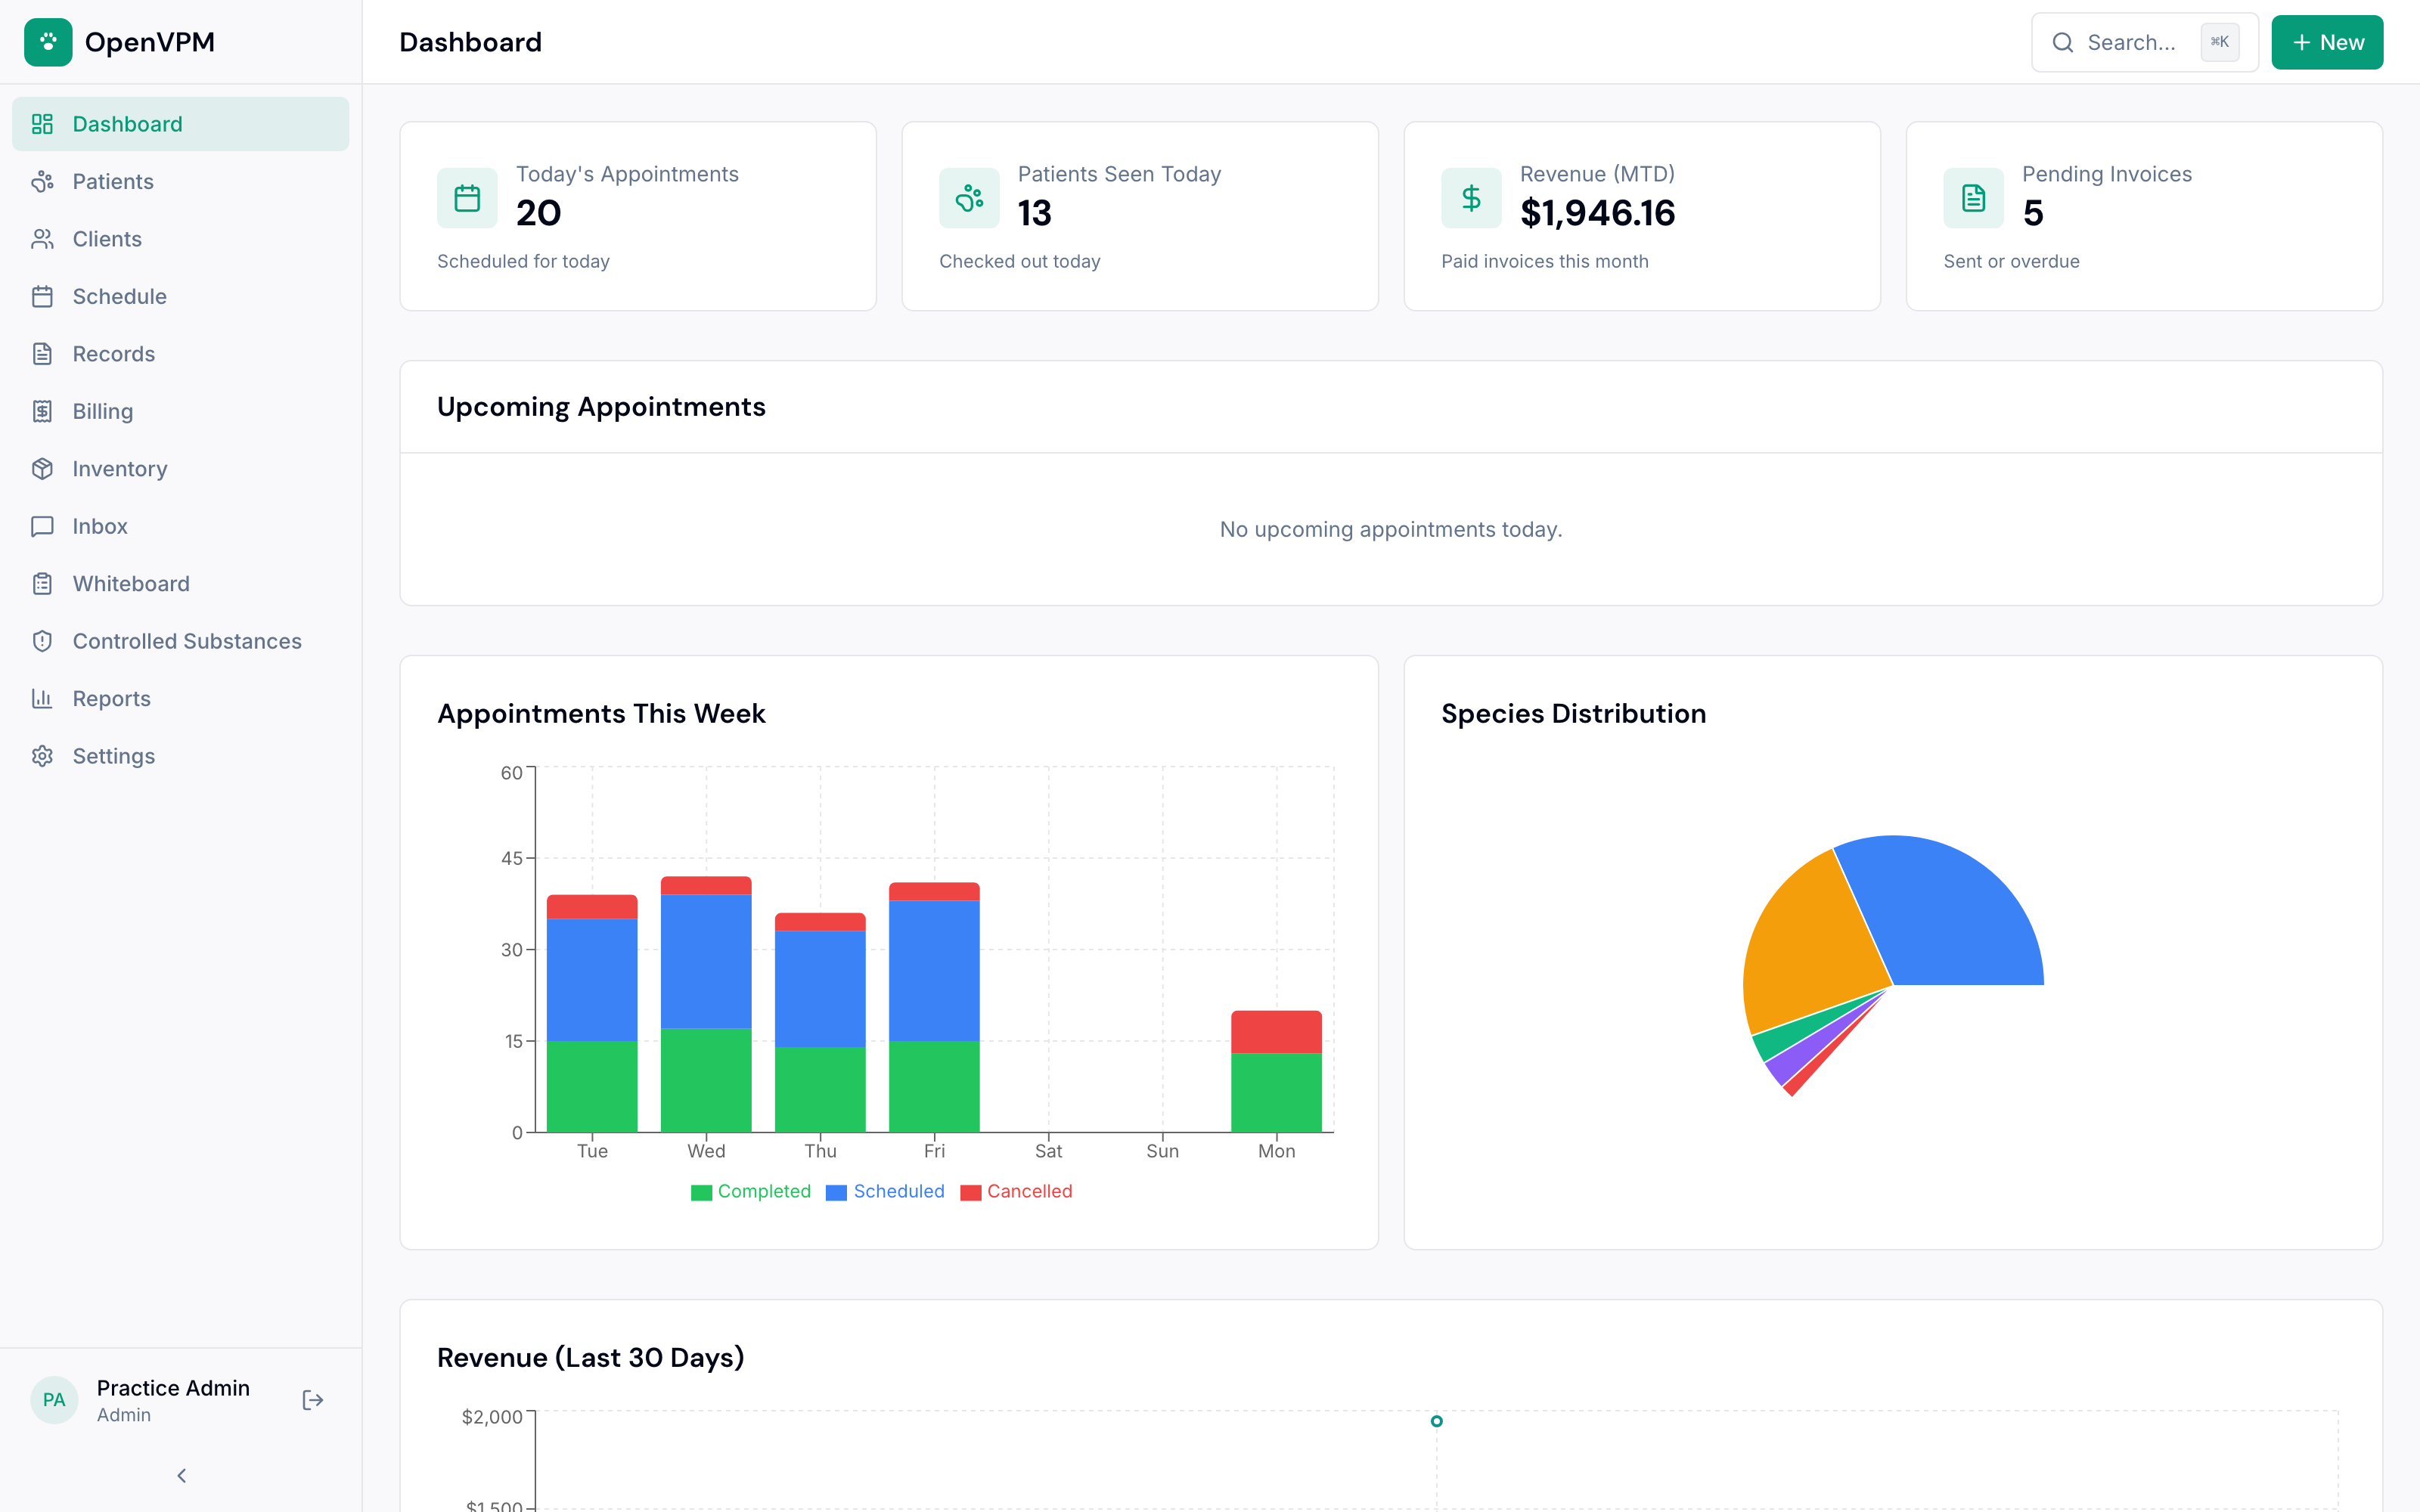The image size is (2420, 1512).
Task: Collapse the sidebar with the chevron arrow
Action: pos(181,1476)
